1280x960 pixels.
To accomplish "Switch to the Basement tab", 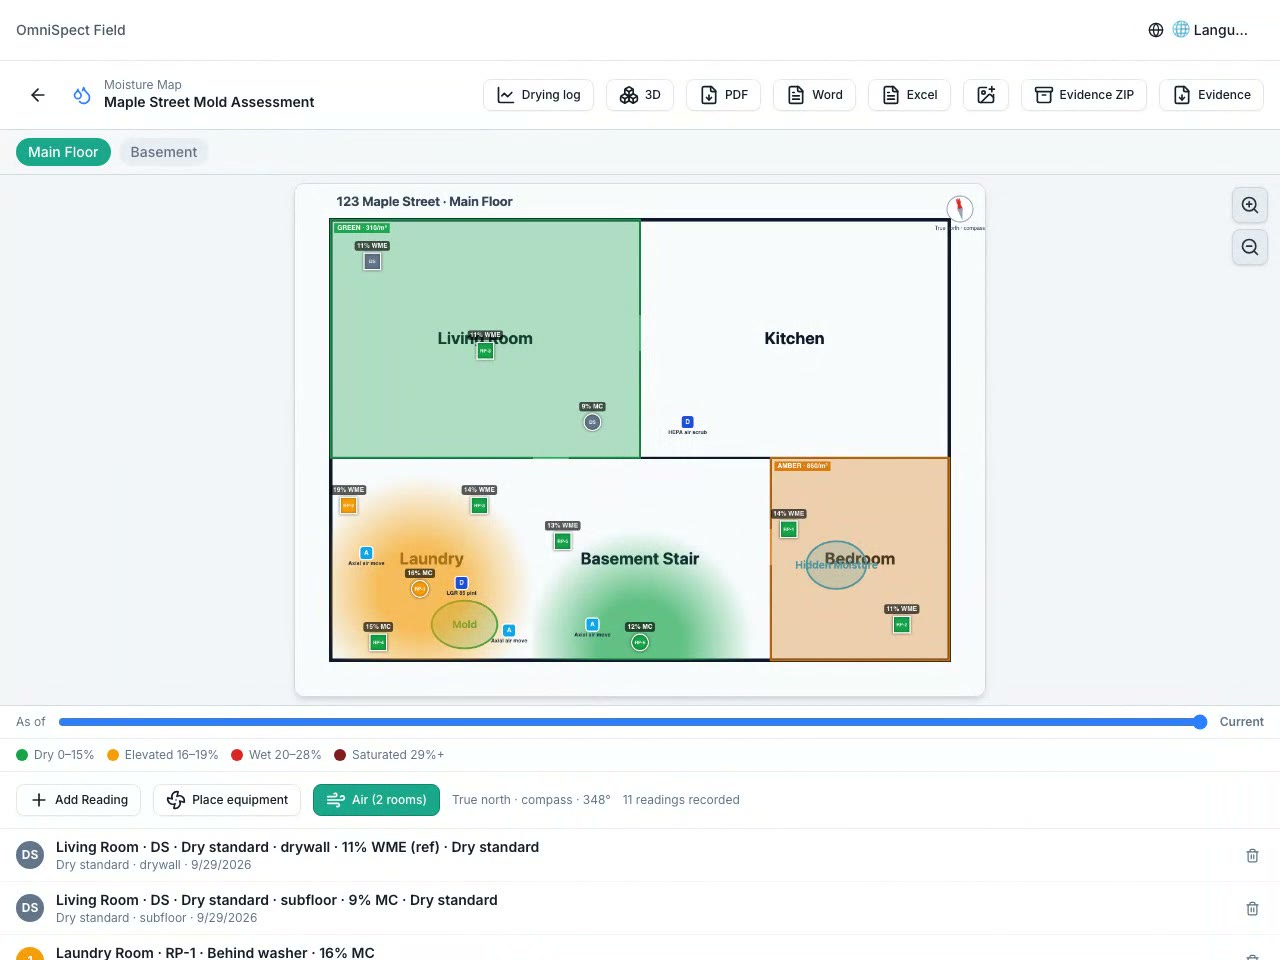I will point(164,152).
